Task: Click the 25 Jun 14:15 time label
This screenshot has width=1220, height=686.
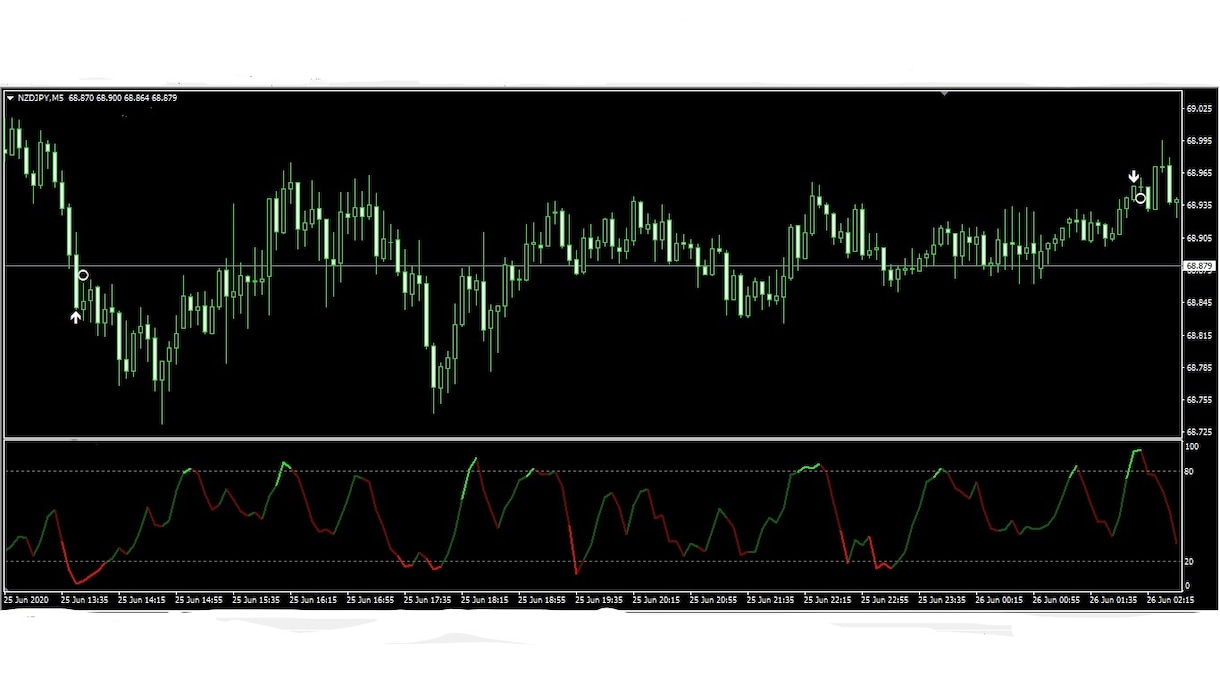Action: pyautogui.click(x=142, y=600)
